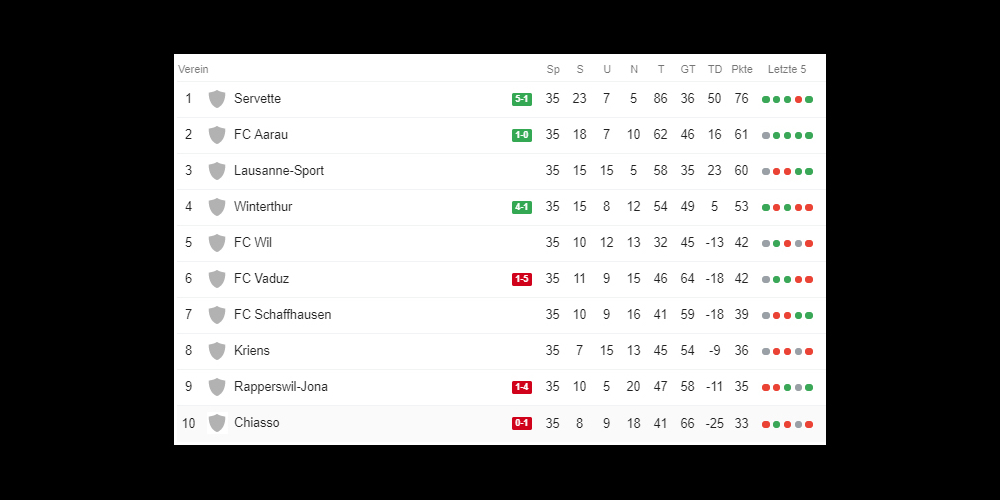Image resolution: width=1000 pixels, height=500 pixels.
Task: Click the Rapperswil-Jona crest icon
Action: (217, 387)
